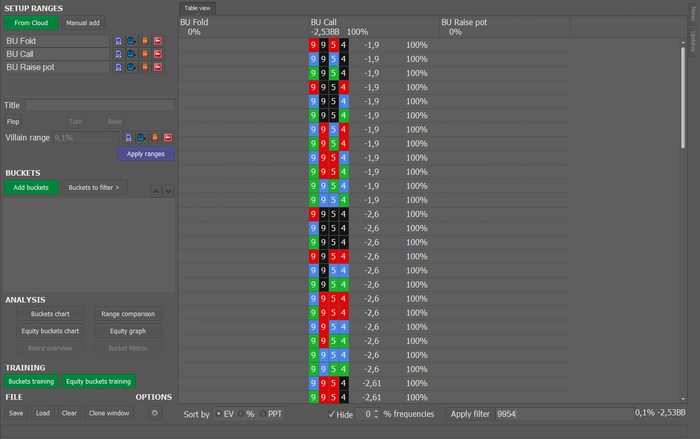Screen dimensions: 700x439
Task: Click the Flop board button
Action: point(13,121)
